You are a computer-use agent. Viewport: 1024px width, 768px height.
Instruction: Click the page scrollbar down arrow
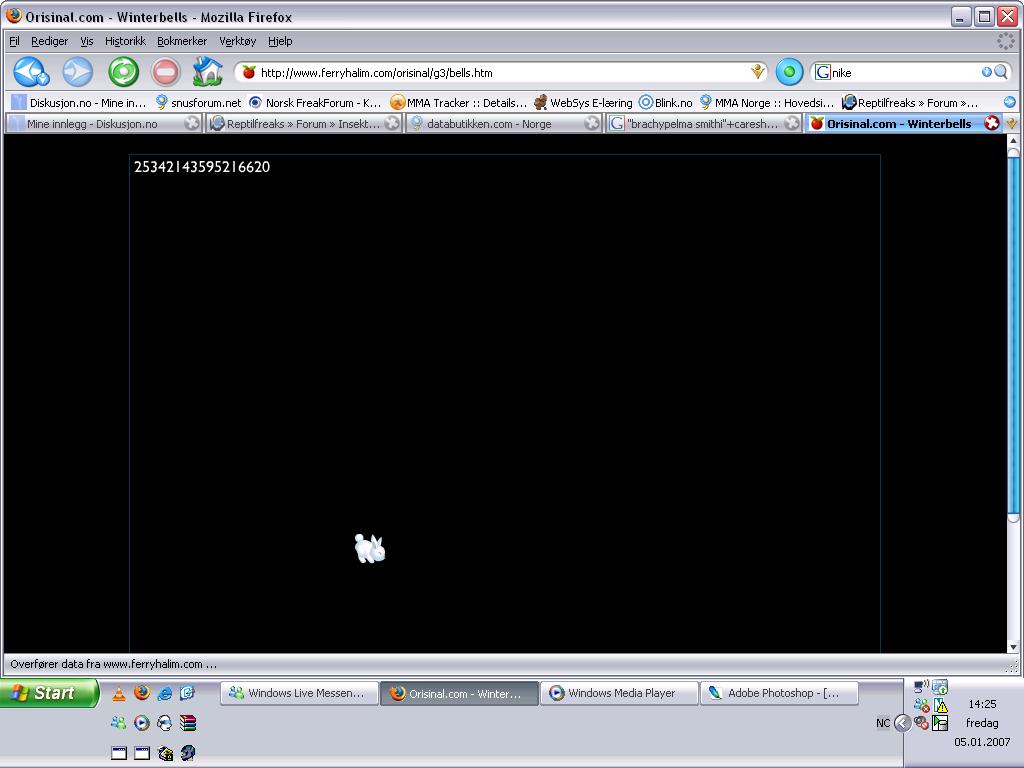pos(1014,647)
